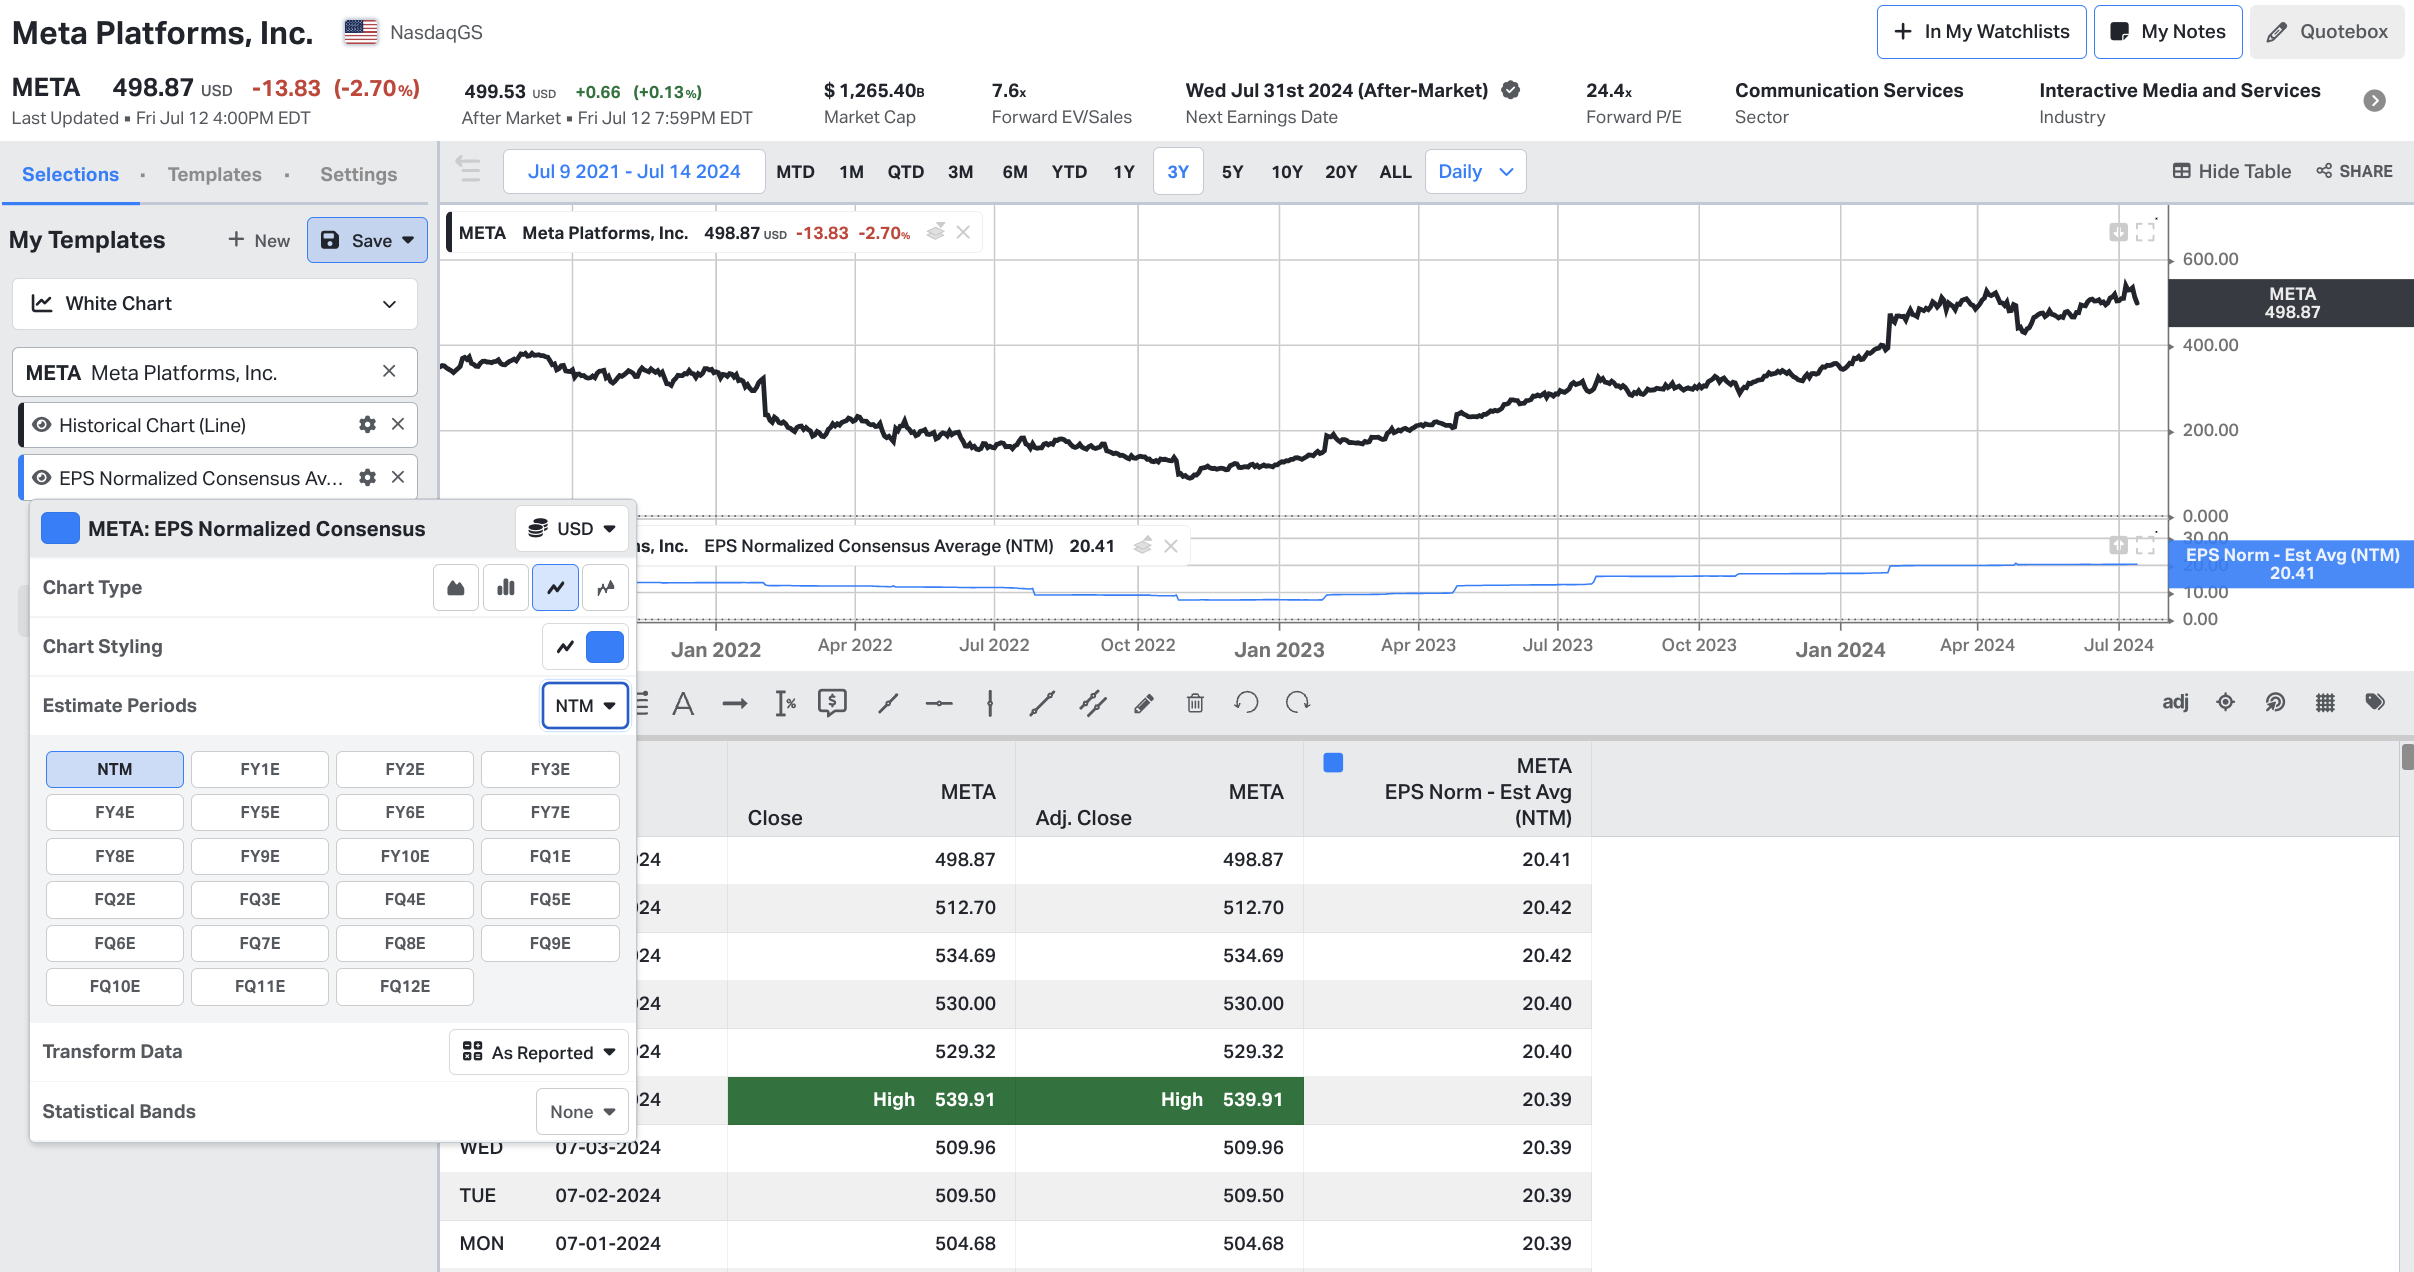Viewport: 2414px width, 1272px height.
Task: Toggle visibility of EPS Normalized Consensus series
Action: tap(42, 478)
